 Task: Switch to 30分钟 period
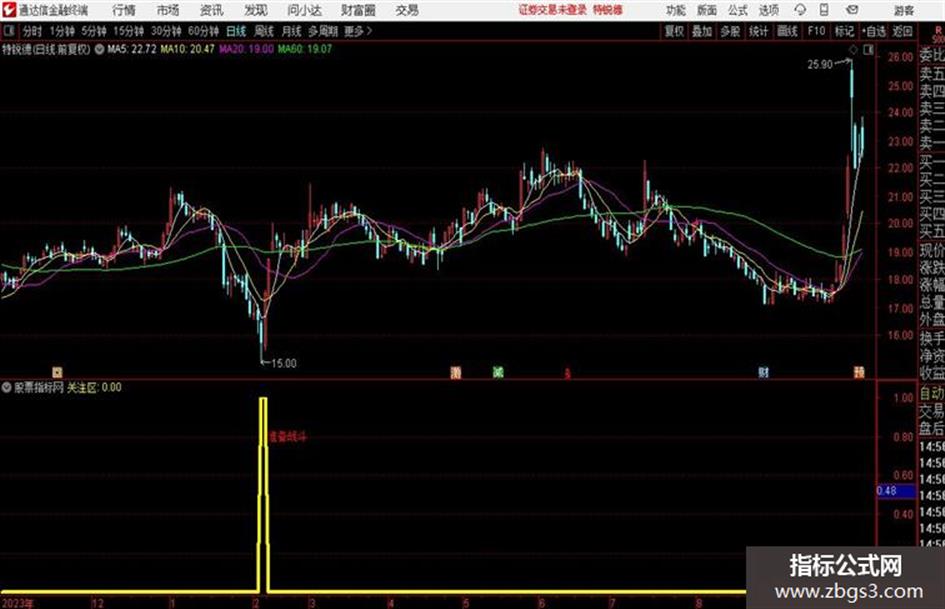coord(166,31)
